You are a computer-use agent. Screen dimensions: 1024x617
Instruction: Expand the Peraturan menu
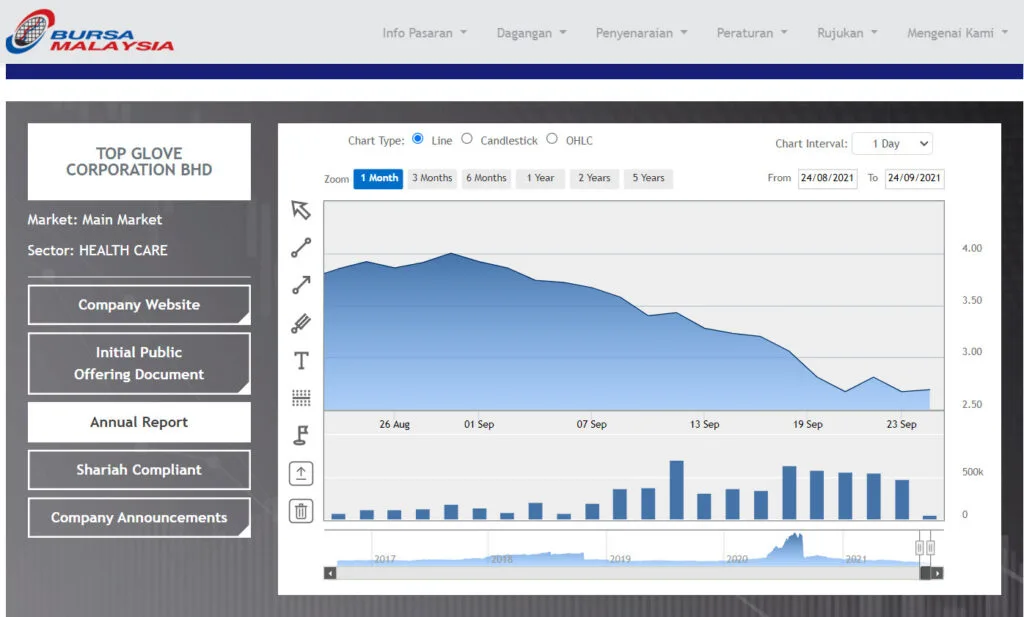[752, 33]
